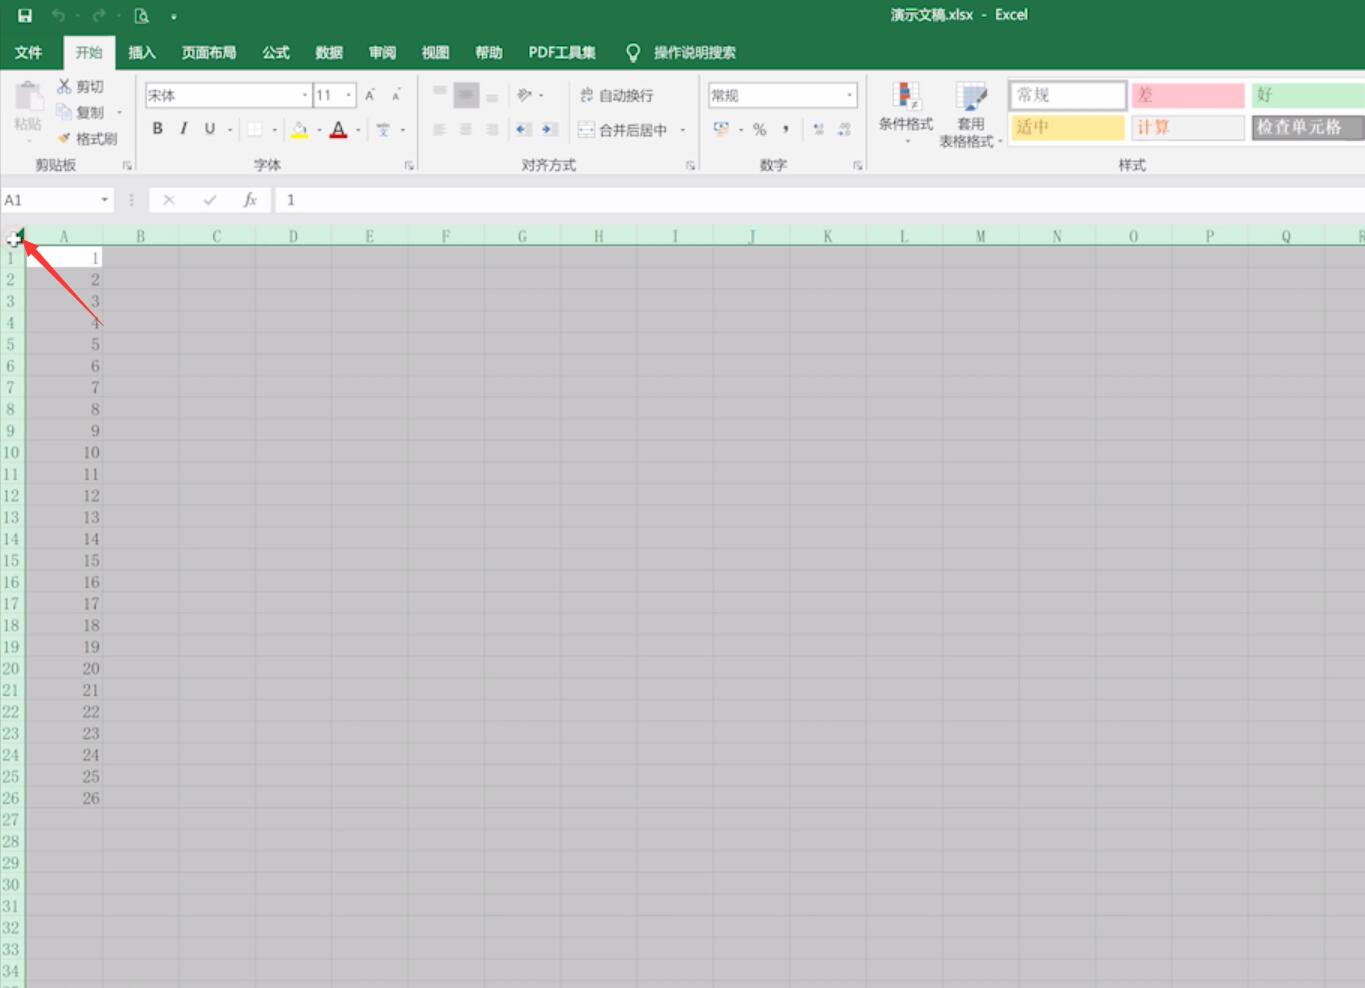Open the PDF工具集 tab

click(x=562, y=52)
